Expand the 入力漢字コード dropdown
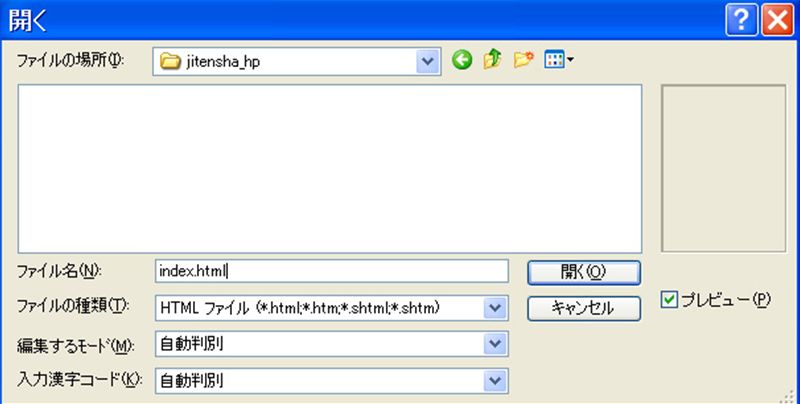800x404 pixels. (494, 381)
